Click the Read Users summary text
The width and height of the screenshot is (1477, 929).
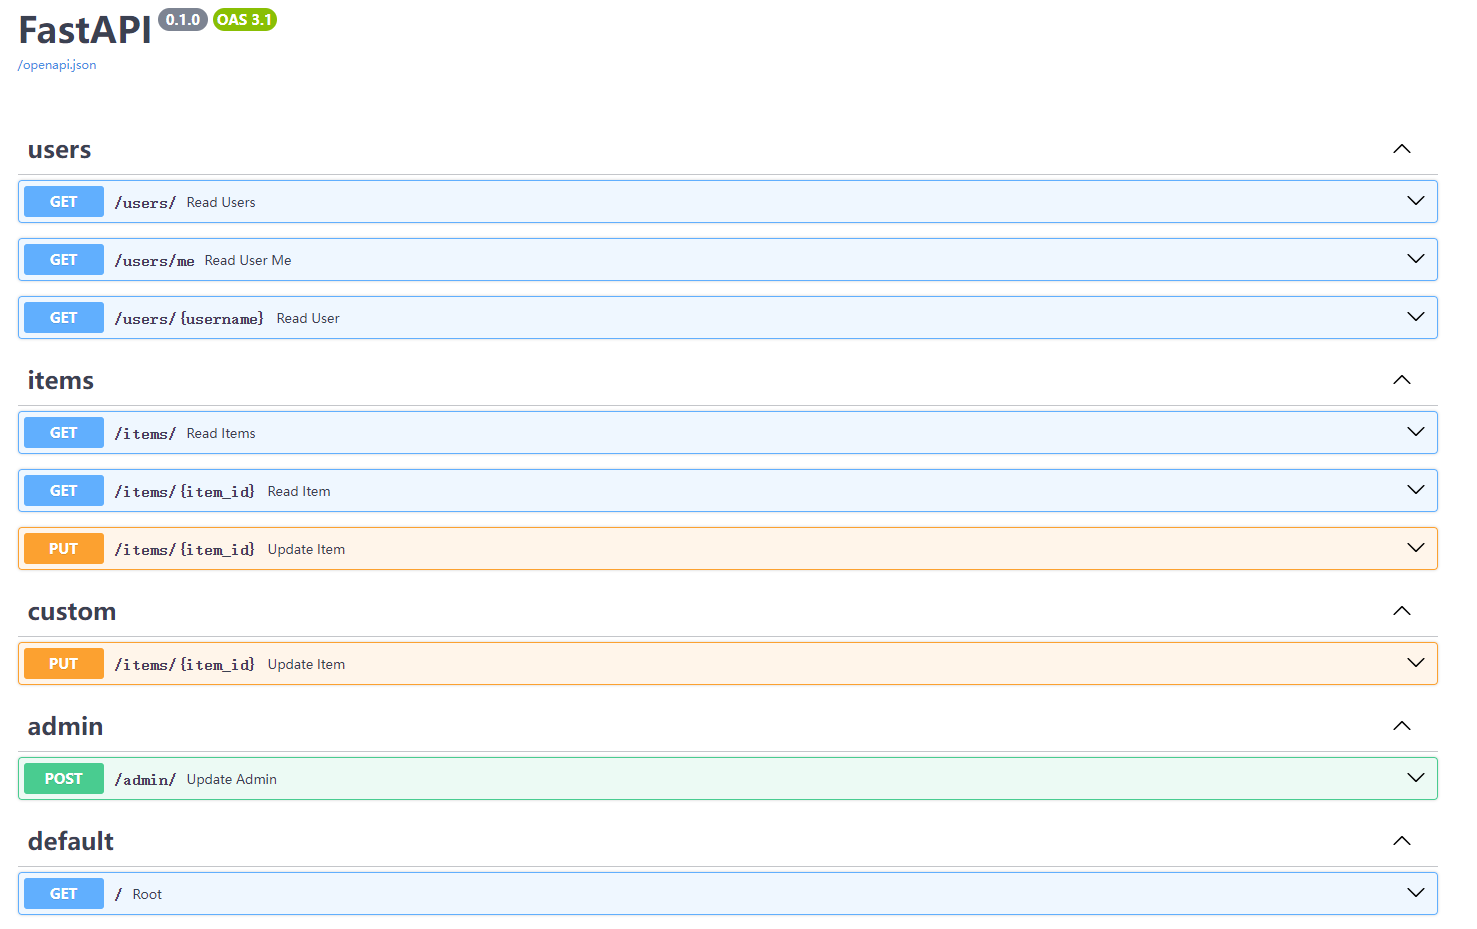tap(221, 202)
